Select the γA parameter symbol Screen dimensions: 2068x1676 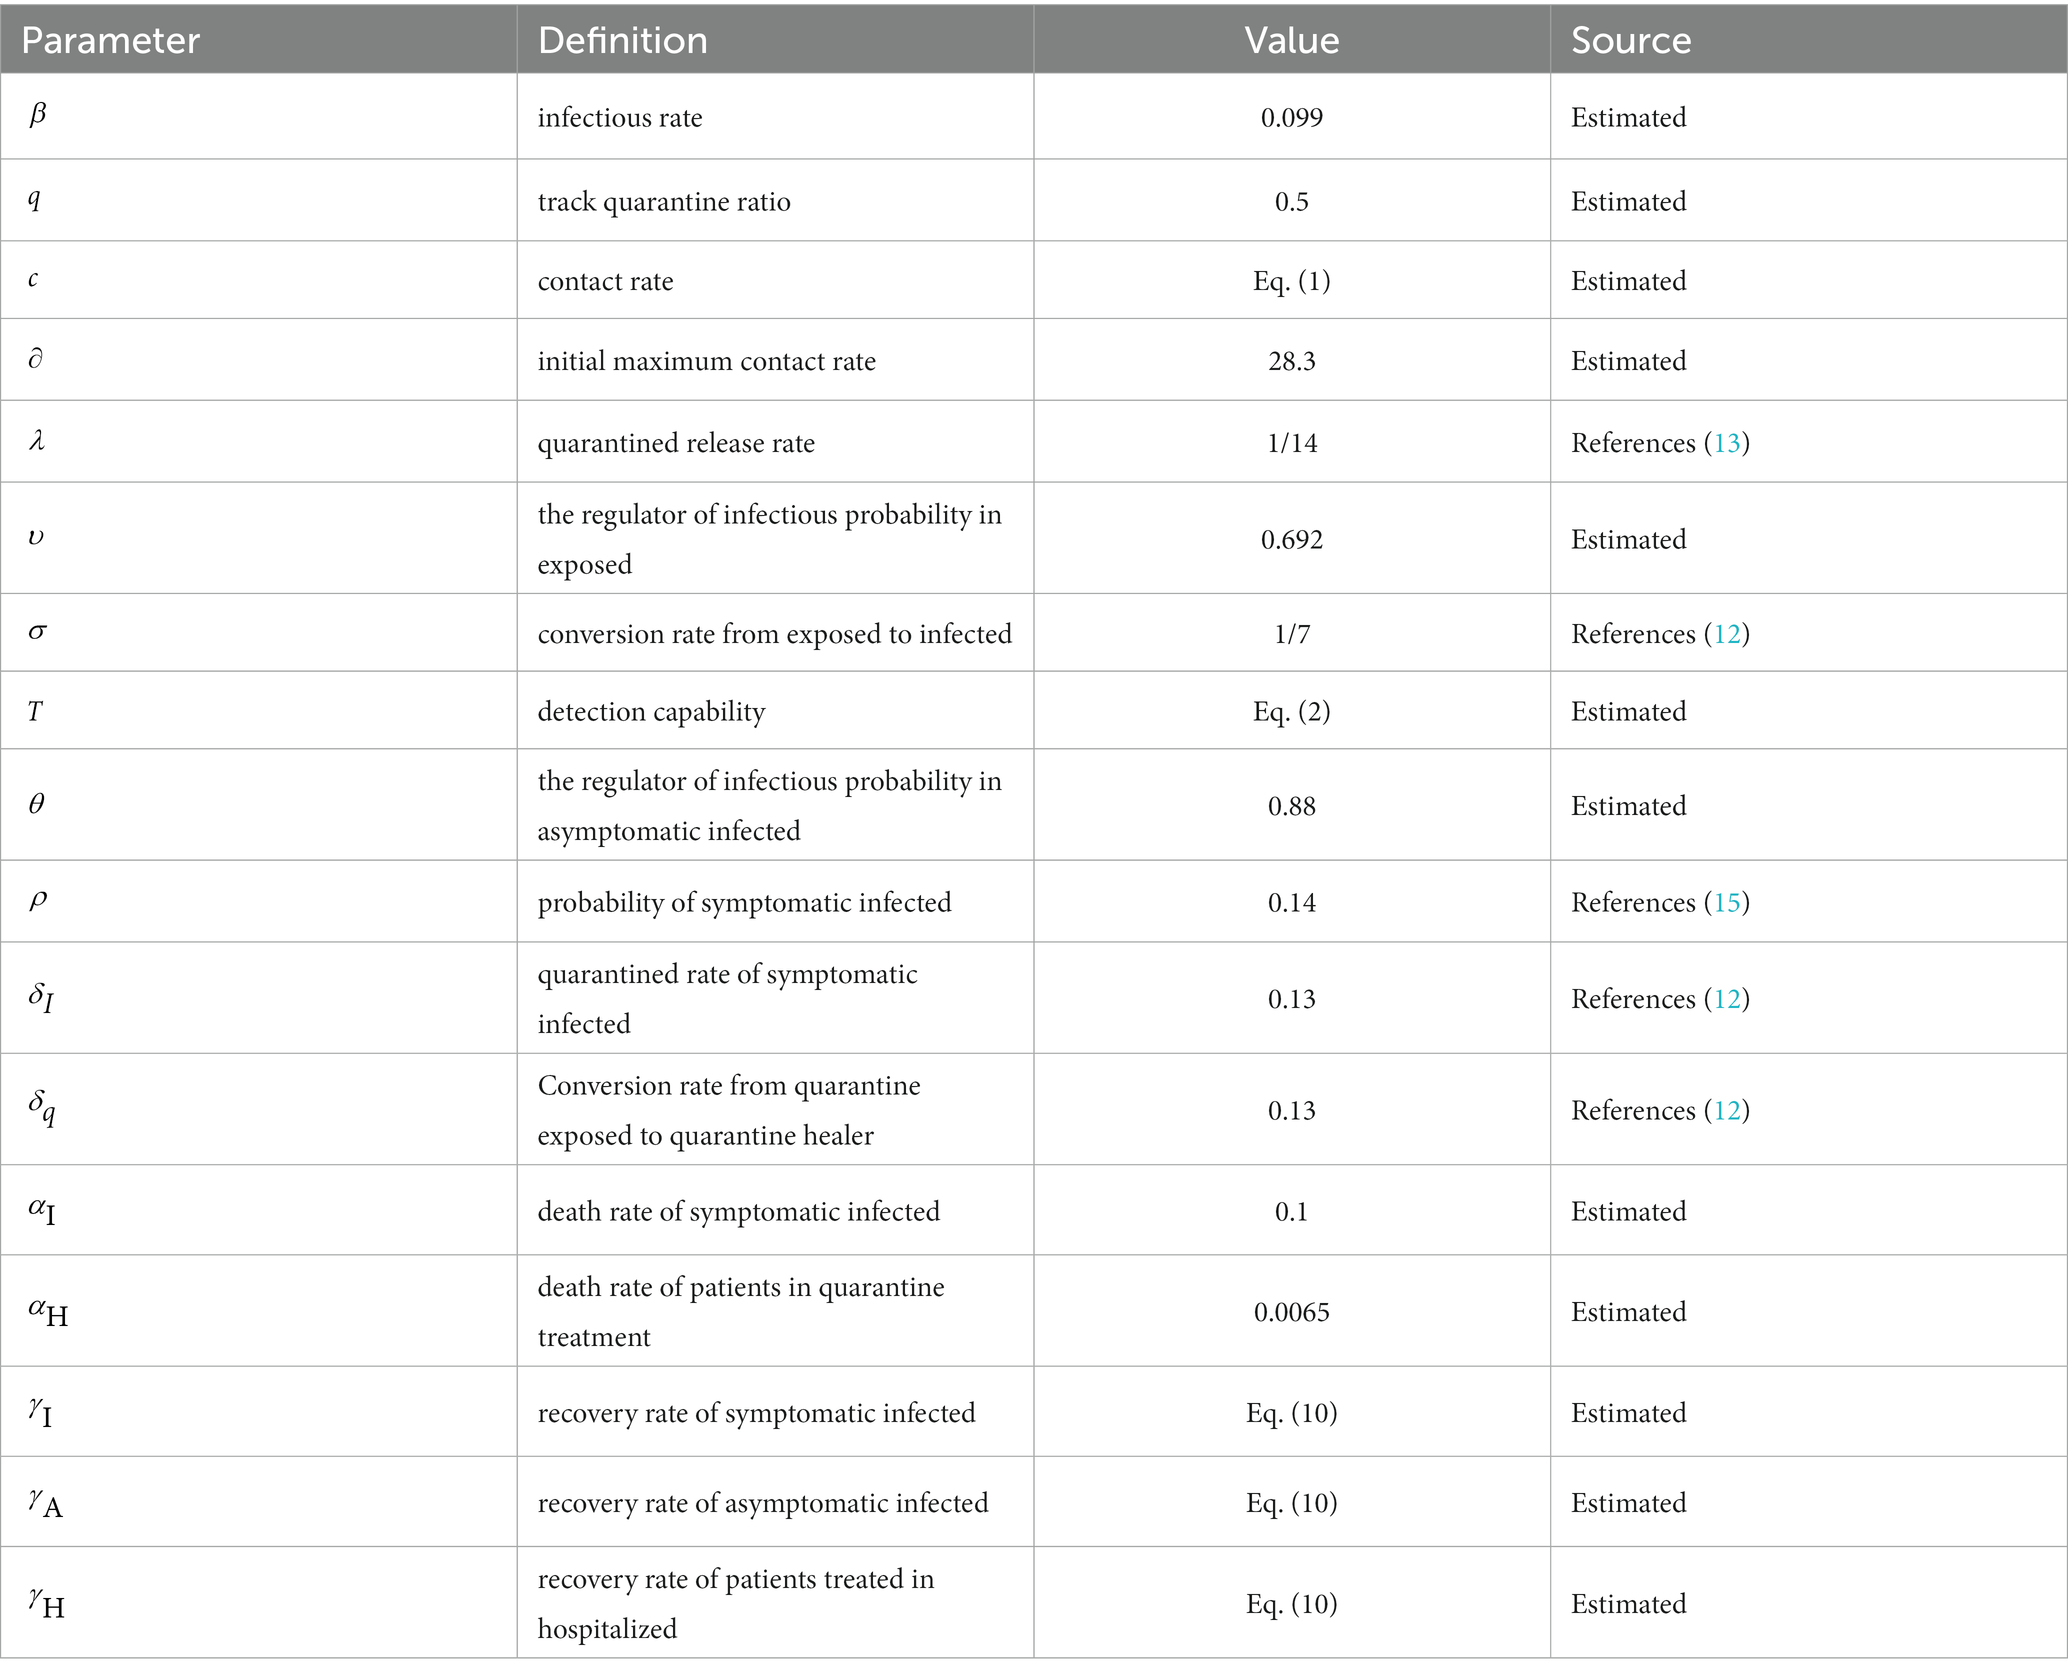pos(46,1503)
